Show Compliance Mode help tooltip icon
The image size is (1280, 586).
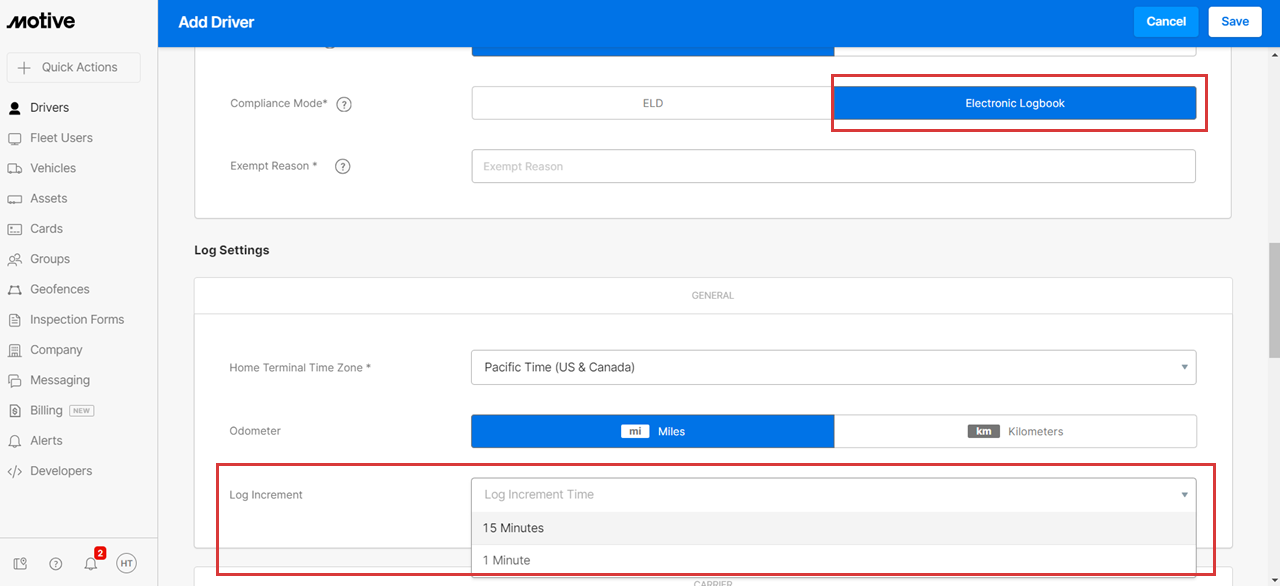pos(344,104)
